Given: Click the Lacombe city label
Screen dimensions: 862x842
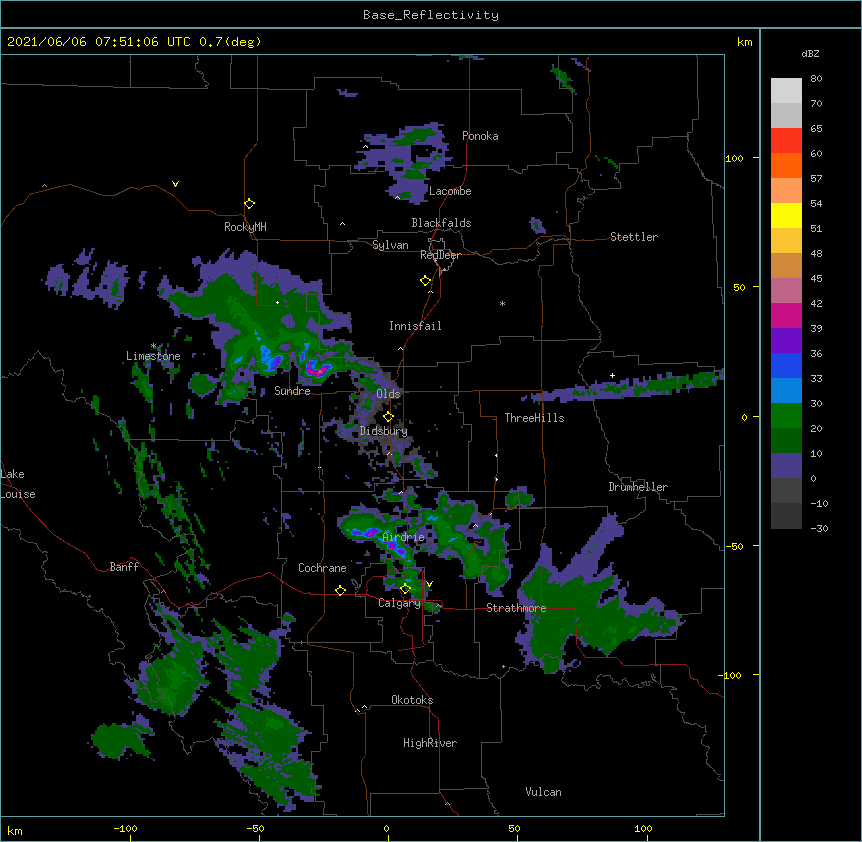Looking at the screenshot, I should (x=450, y=191).
